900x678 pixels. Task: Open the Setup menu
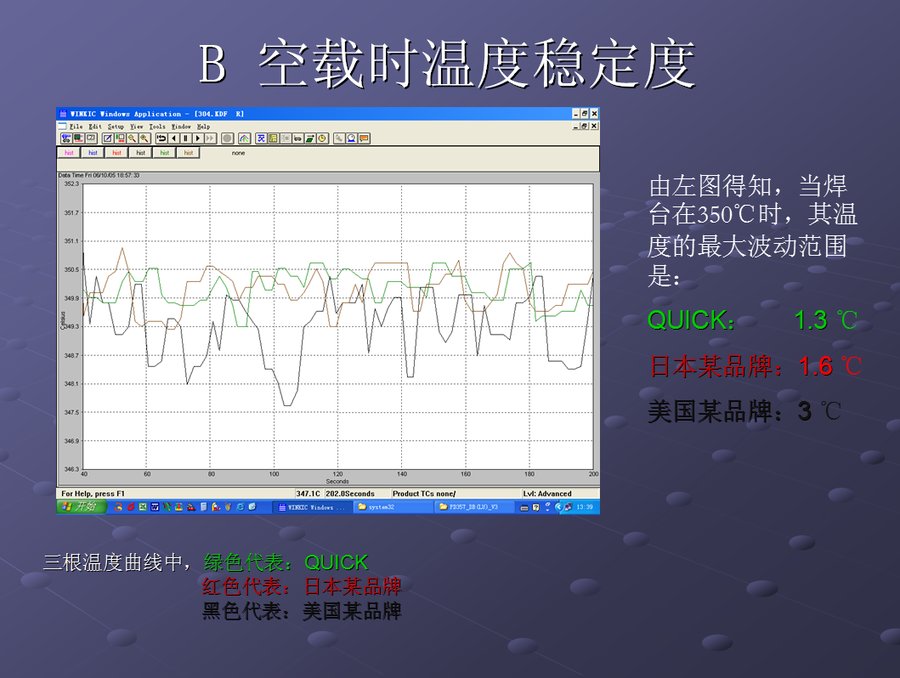[115, 127]
